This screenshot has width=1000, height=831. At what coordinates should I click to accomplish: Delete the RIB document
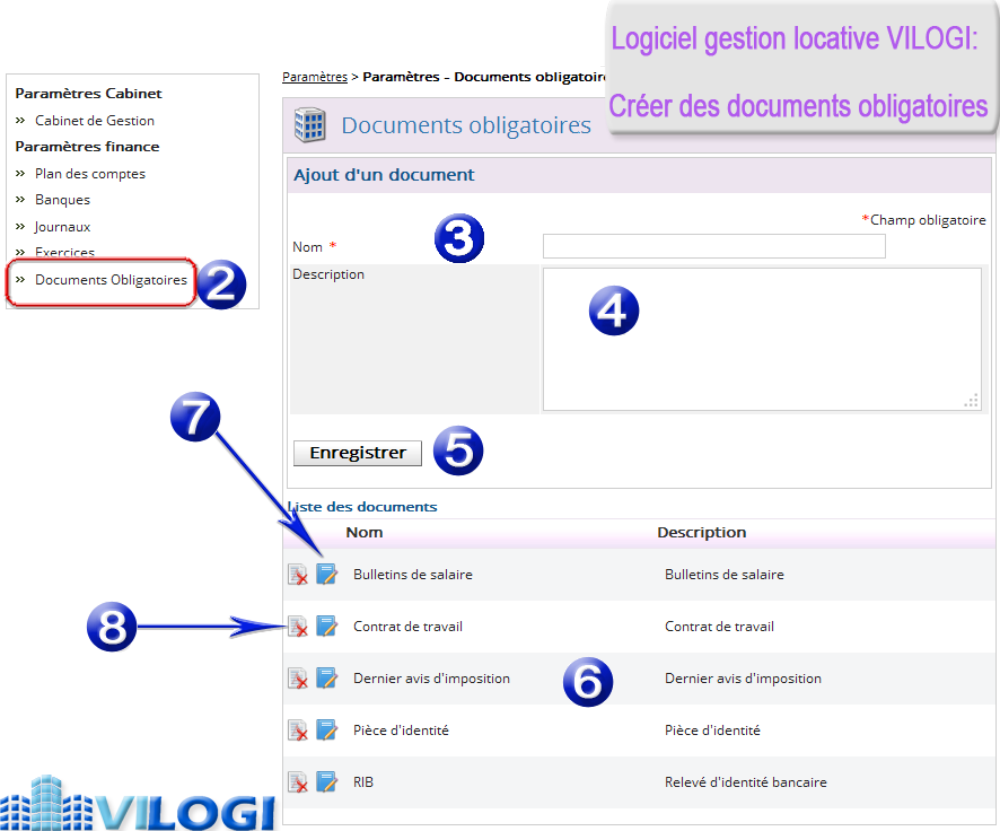[298, 783]
